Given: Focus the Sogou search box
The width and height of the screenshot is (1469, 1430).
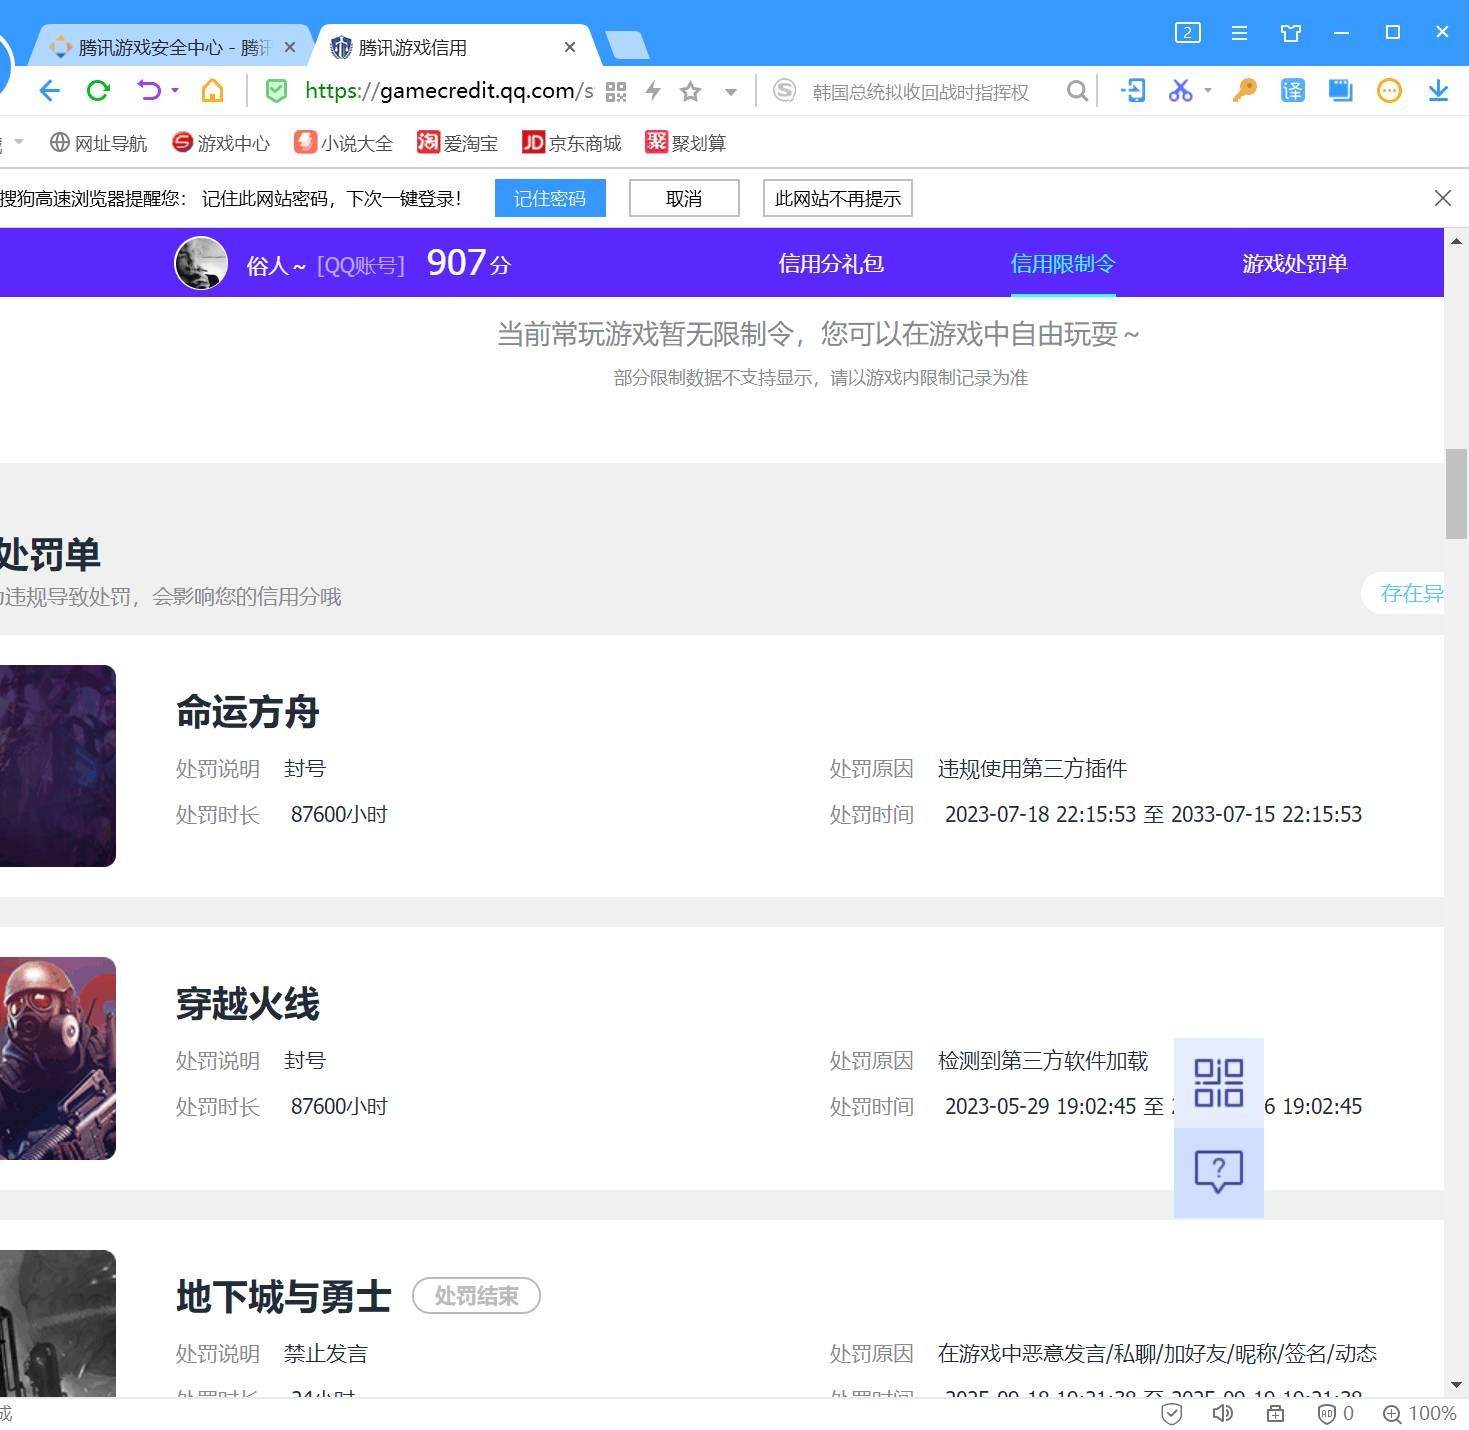Looking at the screenshot, I should 920,92.
